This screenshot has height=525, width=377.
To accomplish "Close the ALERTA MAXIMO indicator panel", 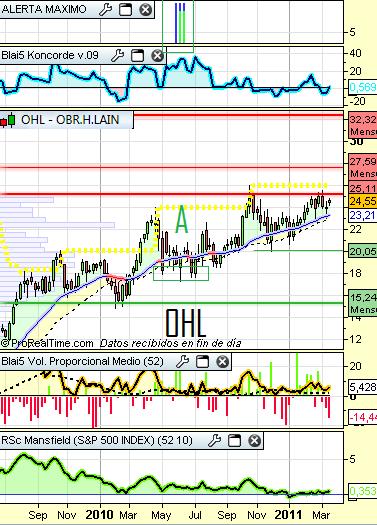I will [x=146, y=9].
